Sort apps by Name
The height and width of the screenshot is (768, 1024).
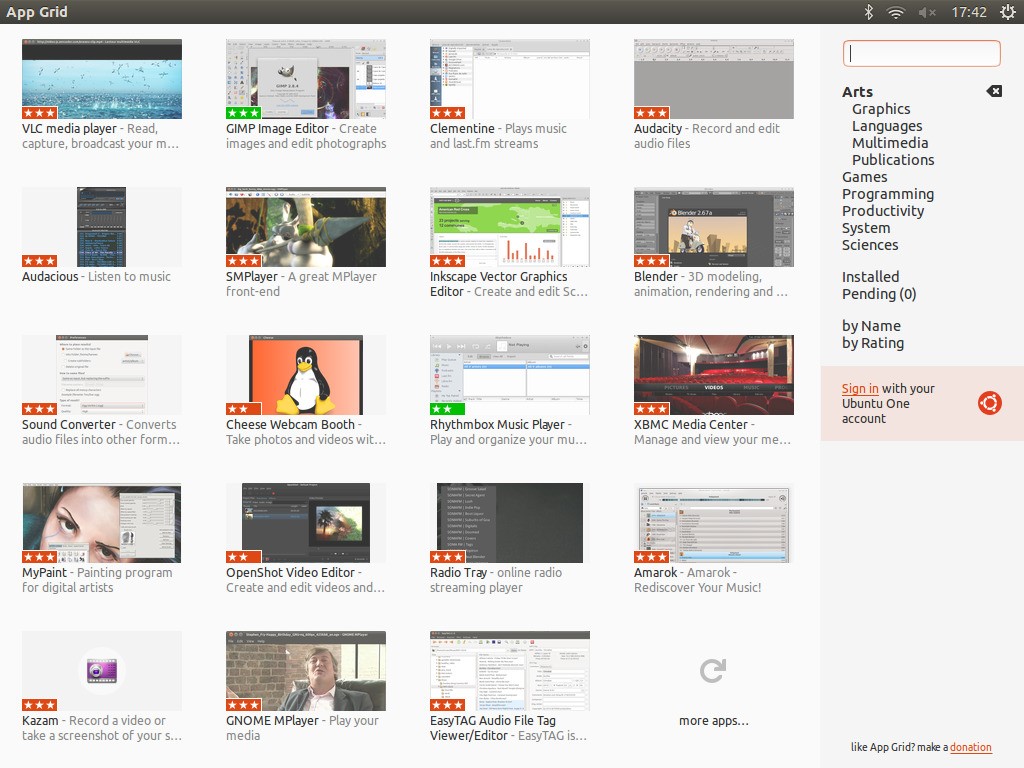[871, 326]
